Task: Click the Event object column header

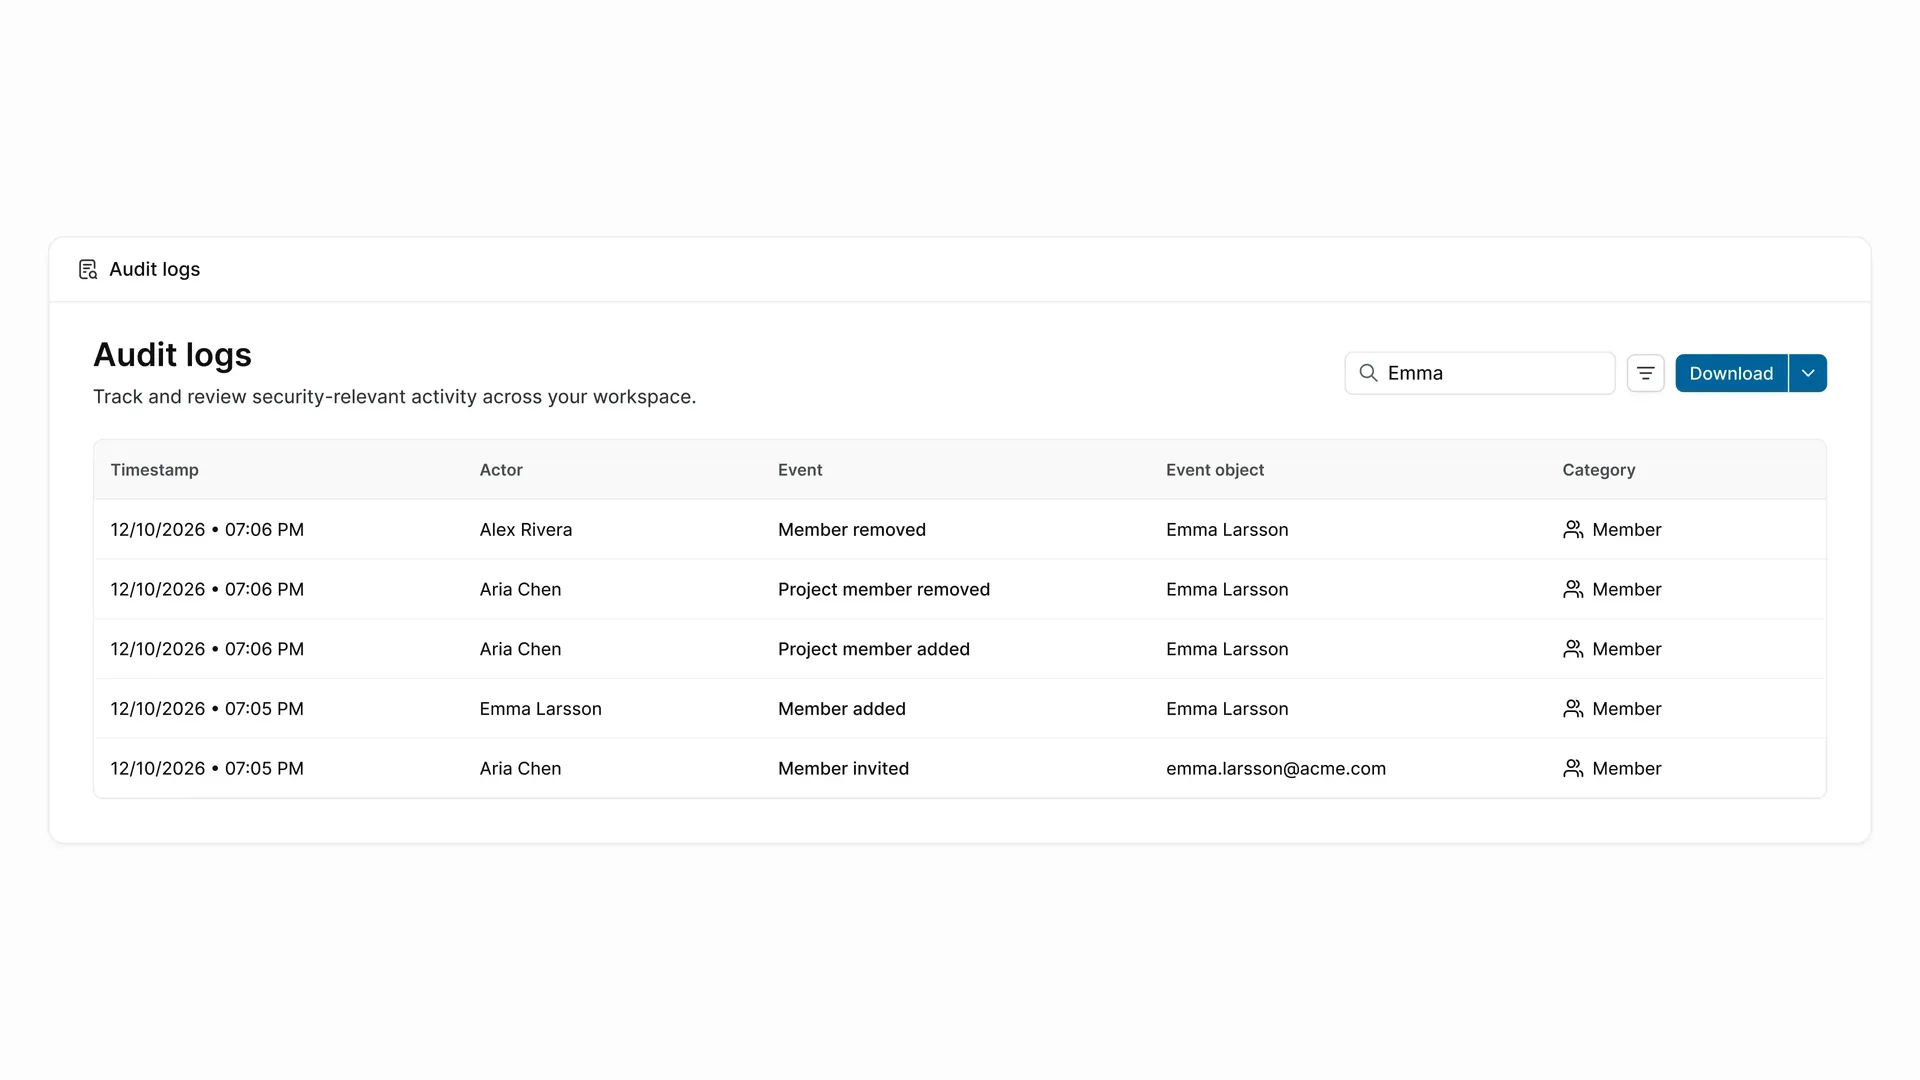Action: click(x=1215, y=470)
